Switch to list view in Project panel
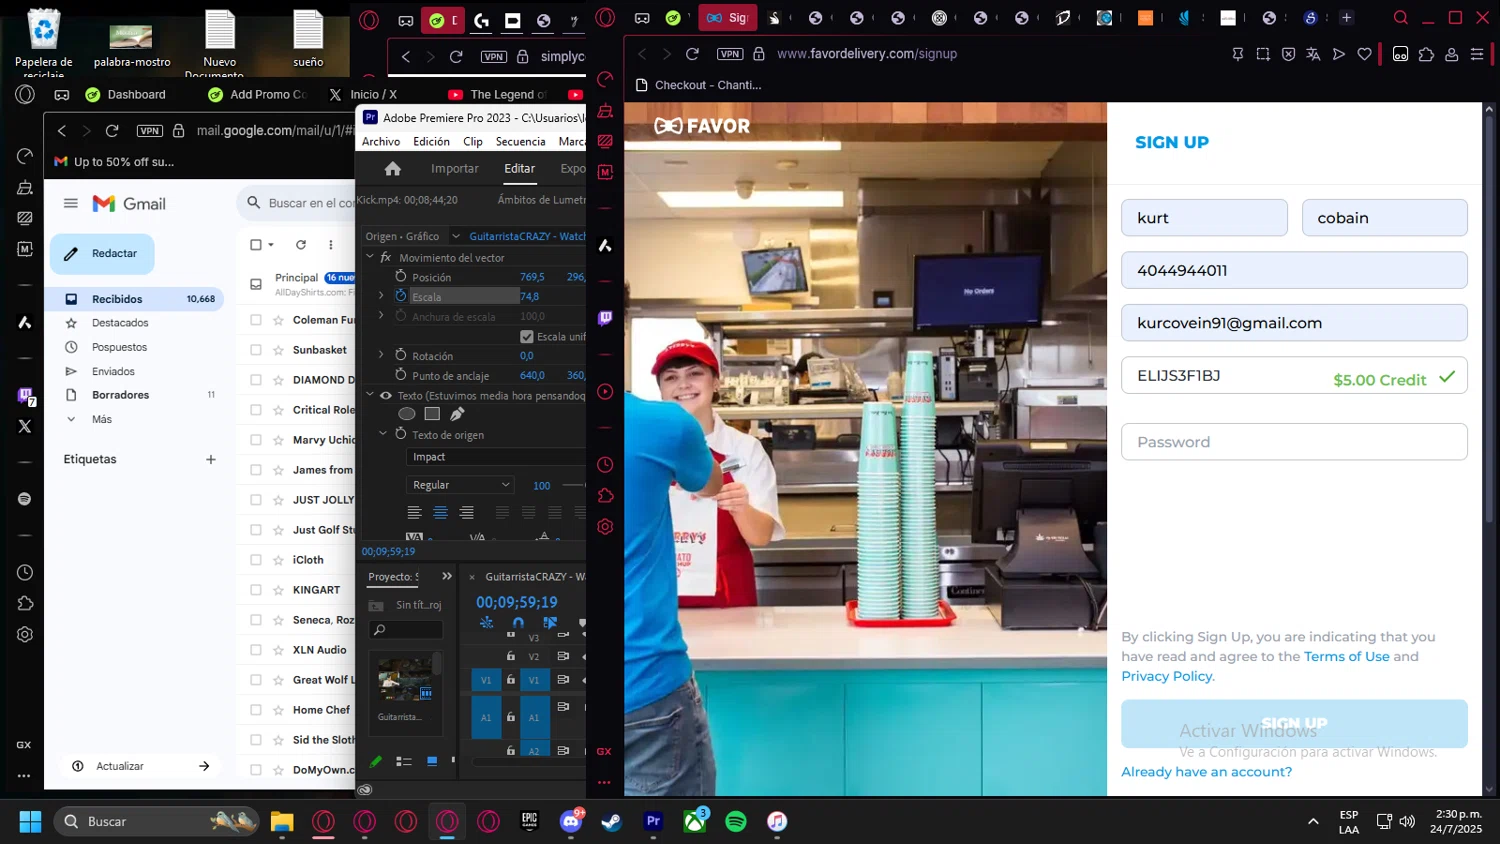The image size is (1500, 844). [404, 762]
